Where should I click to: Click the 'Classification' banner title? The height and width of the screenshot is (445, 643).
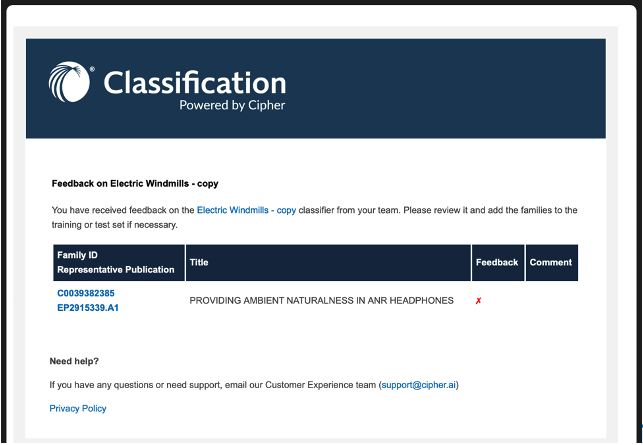point(195,83)
